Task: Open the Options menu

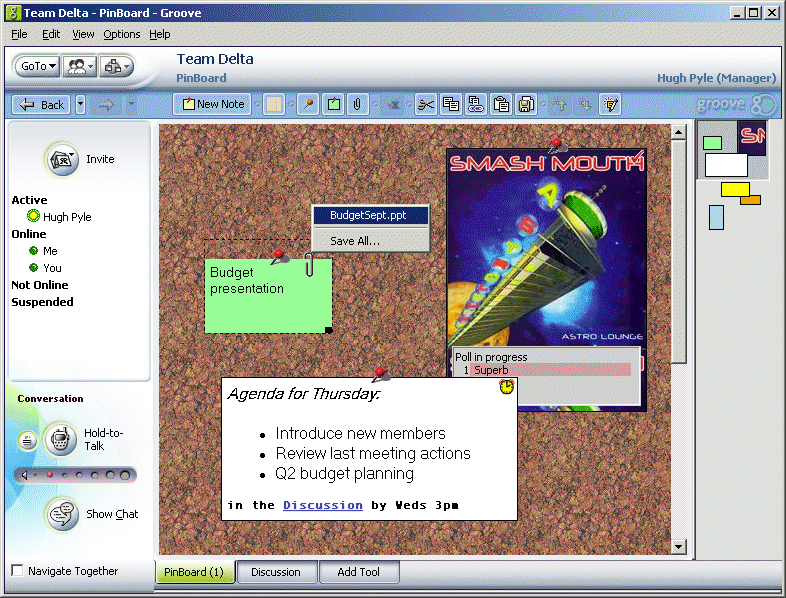Action: 122,34
